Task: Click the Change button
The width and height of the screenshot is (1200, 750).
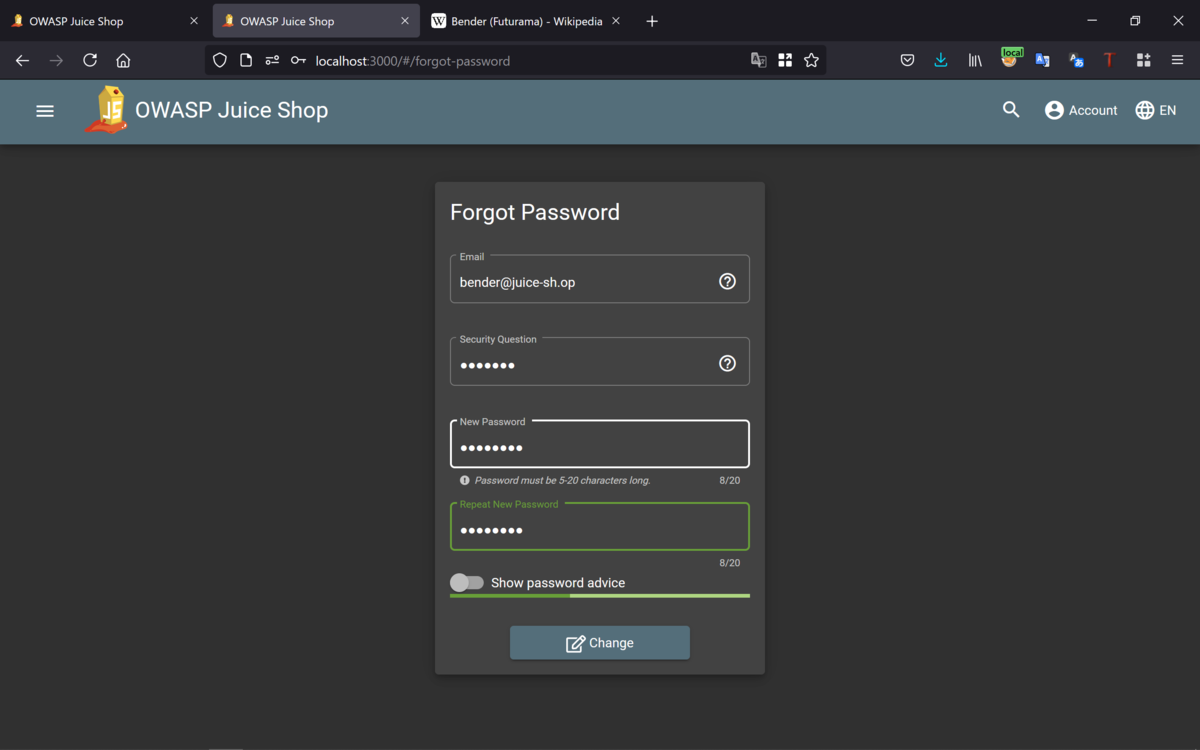Action: (x=600, y=643)
